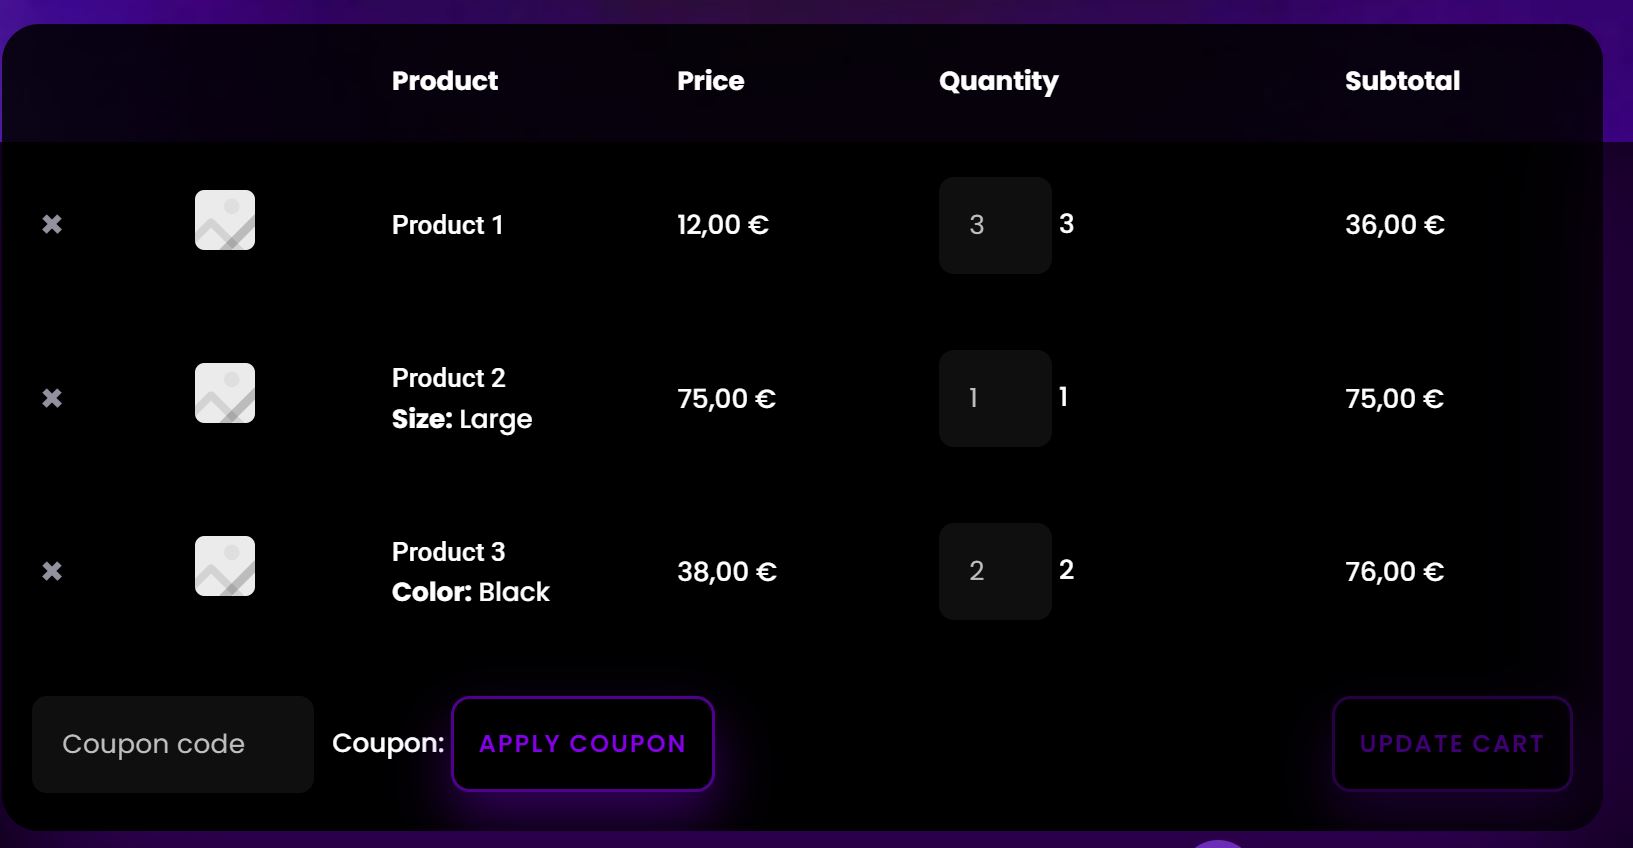
Task: Click the Update Cart button
Action: pyautogui.click(x=1451, y=743)
